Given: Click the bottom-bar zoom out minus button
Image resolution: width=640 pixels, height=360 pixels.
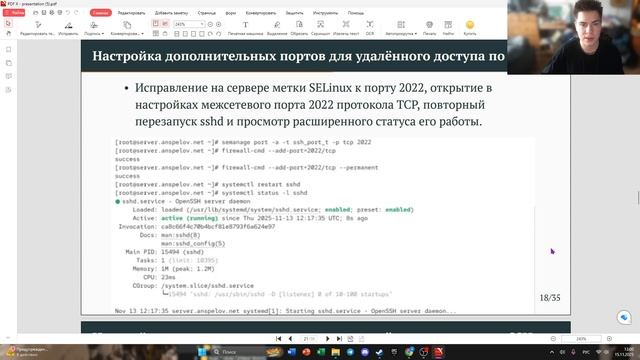Looking at the screenshot, I should pyautogui.click(x=553, y=339).
